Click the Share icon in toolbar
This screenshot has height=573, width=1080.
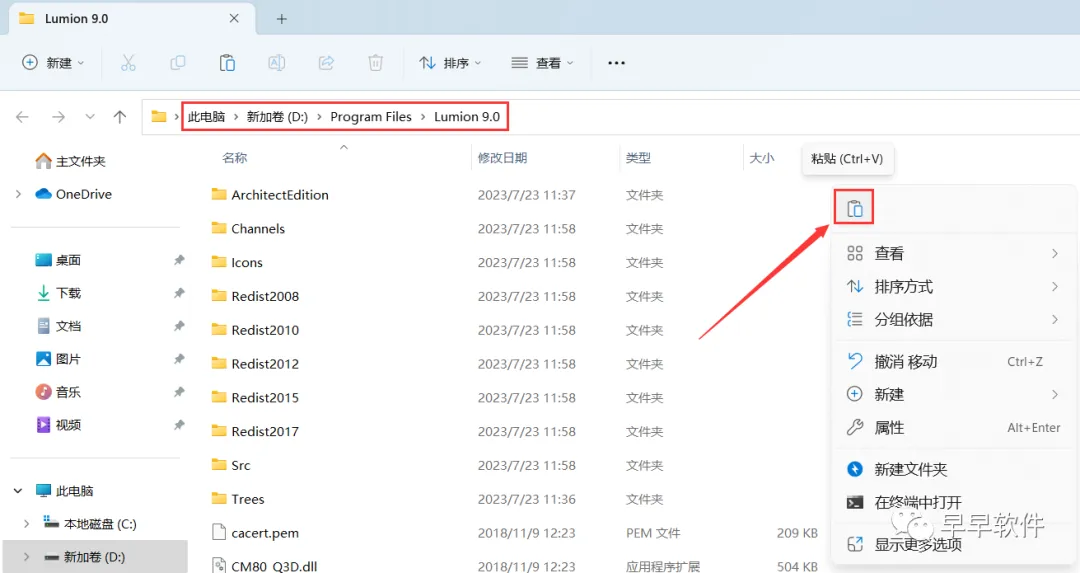pyautogui.click(x=326, y=63)
